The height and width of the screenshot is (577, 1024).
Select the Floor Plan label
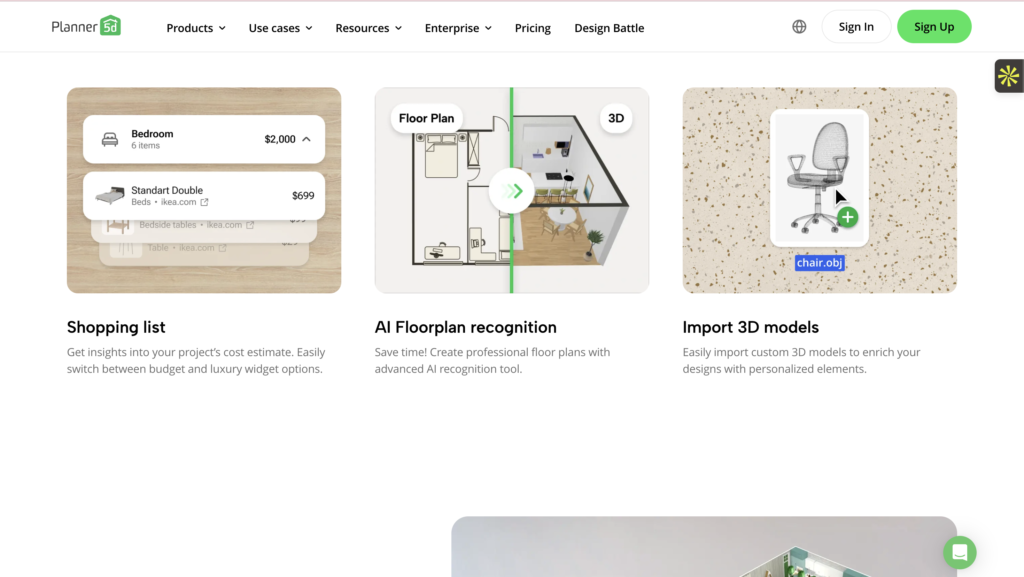(426, 118)
